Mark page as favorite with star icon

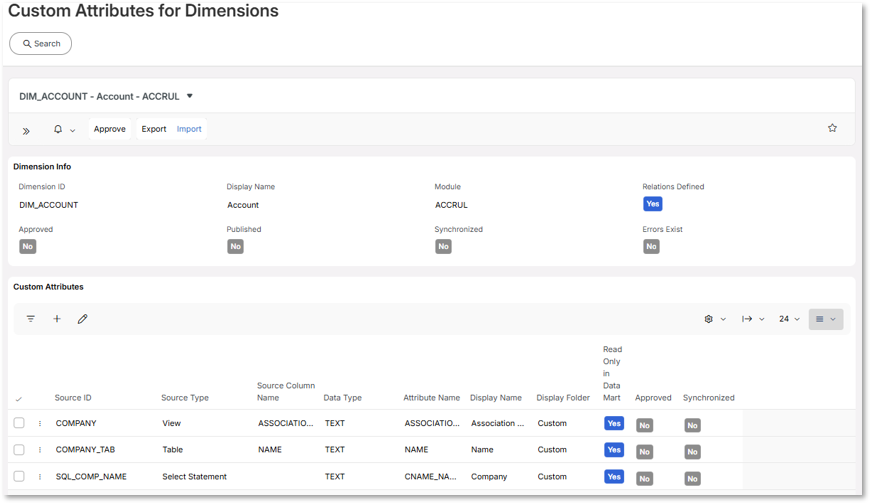point(832,128)
